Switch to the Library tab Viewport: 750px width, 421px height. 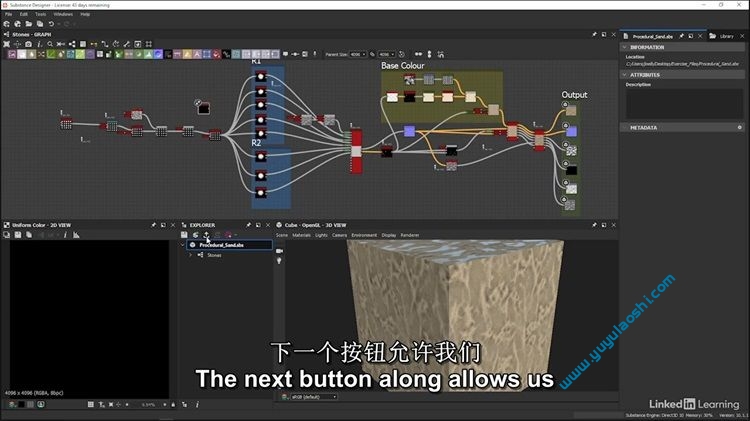pos(727,36)
